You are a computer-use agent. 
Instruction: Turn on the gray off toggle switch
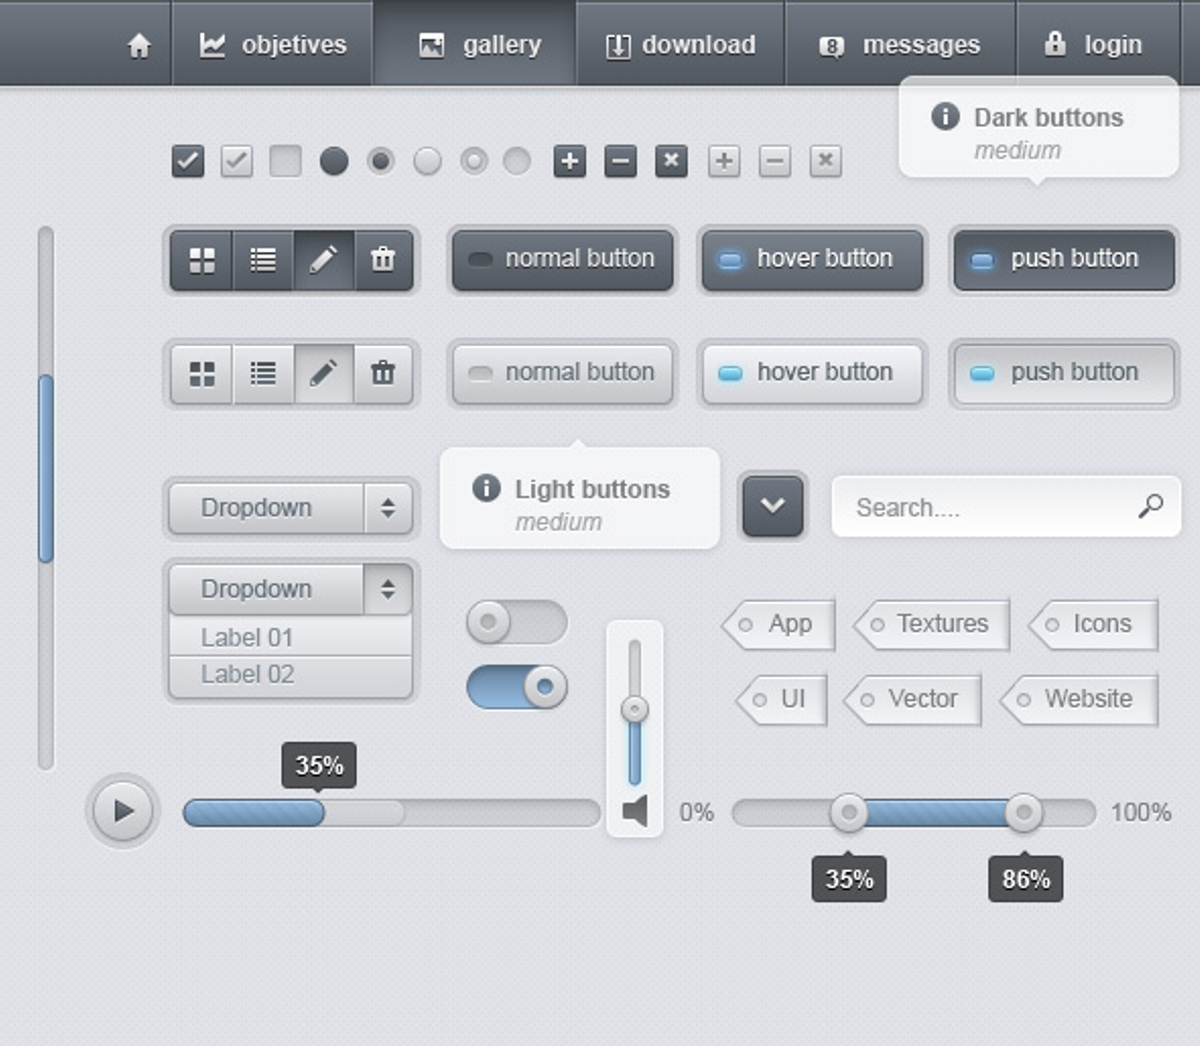516,622
